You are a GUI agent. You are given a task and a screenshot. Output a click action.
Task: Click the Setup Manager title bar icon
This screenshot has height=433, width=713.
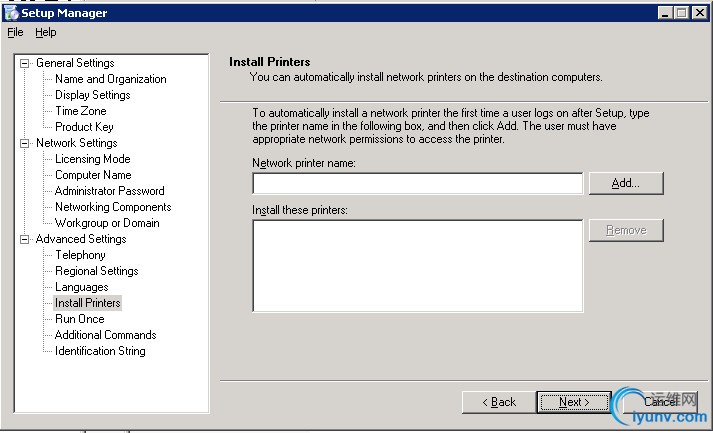(x=11, y=13)
